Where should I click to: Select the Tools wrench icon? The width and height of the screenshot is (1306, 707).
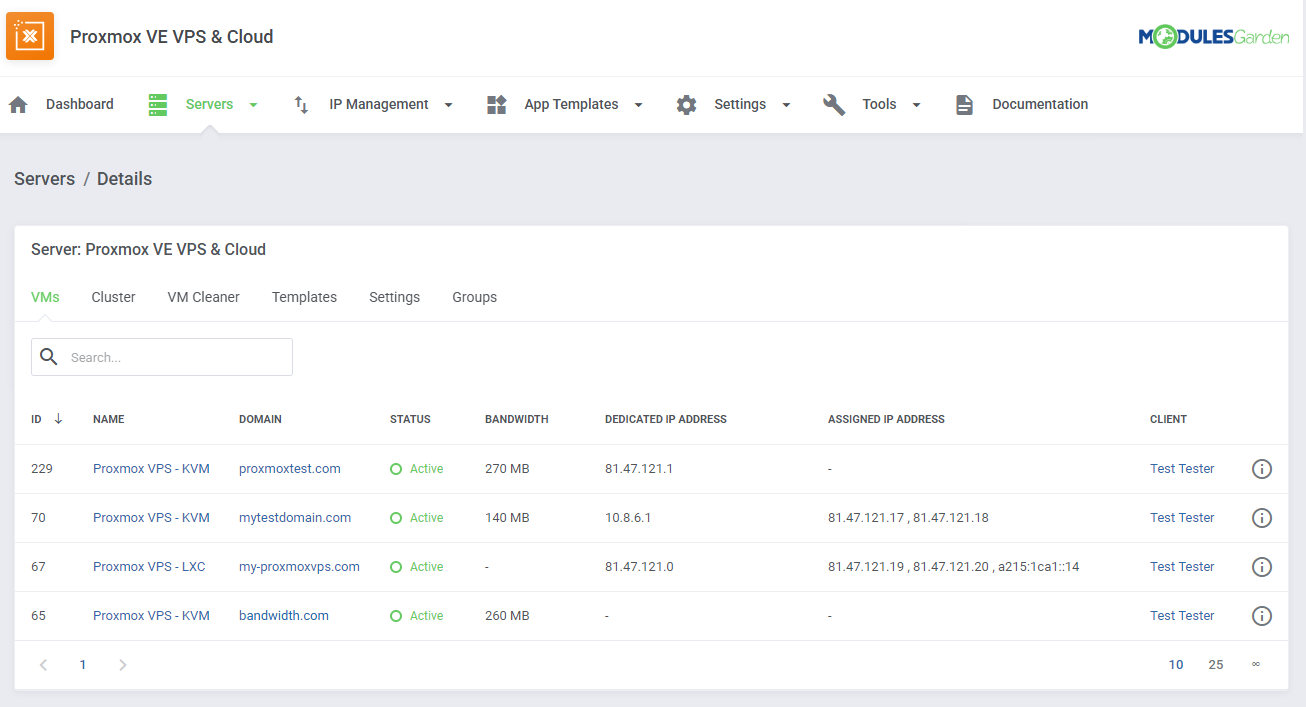click(834, 104)
